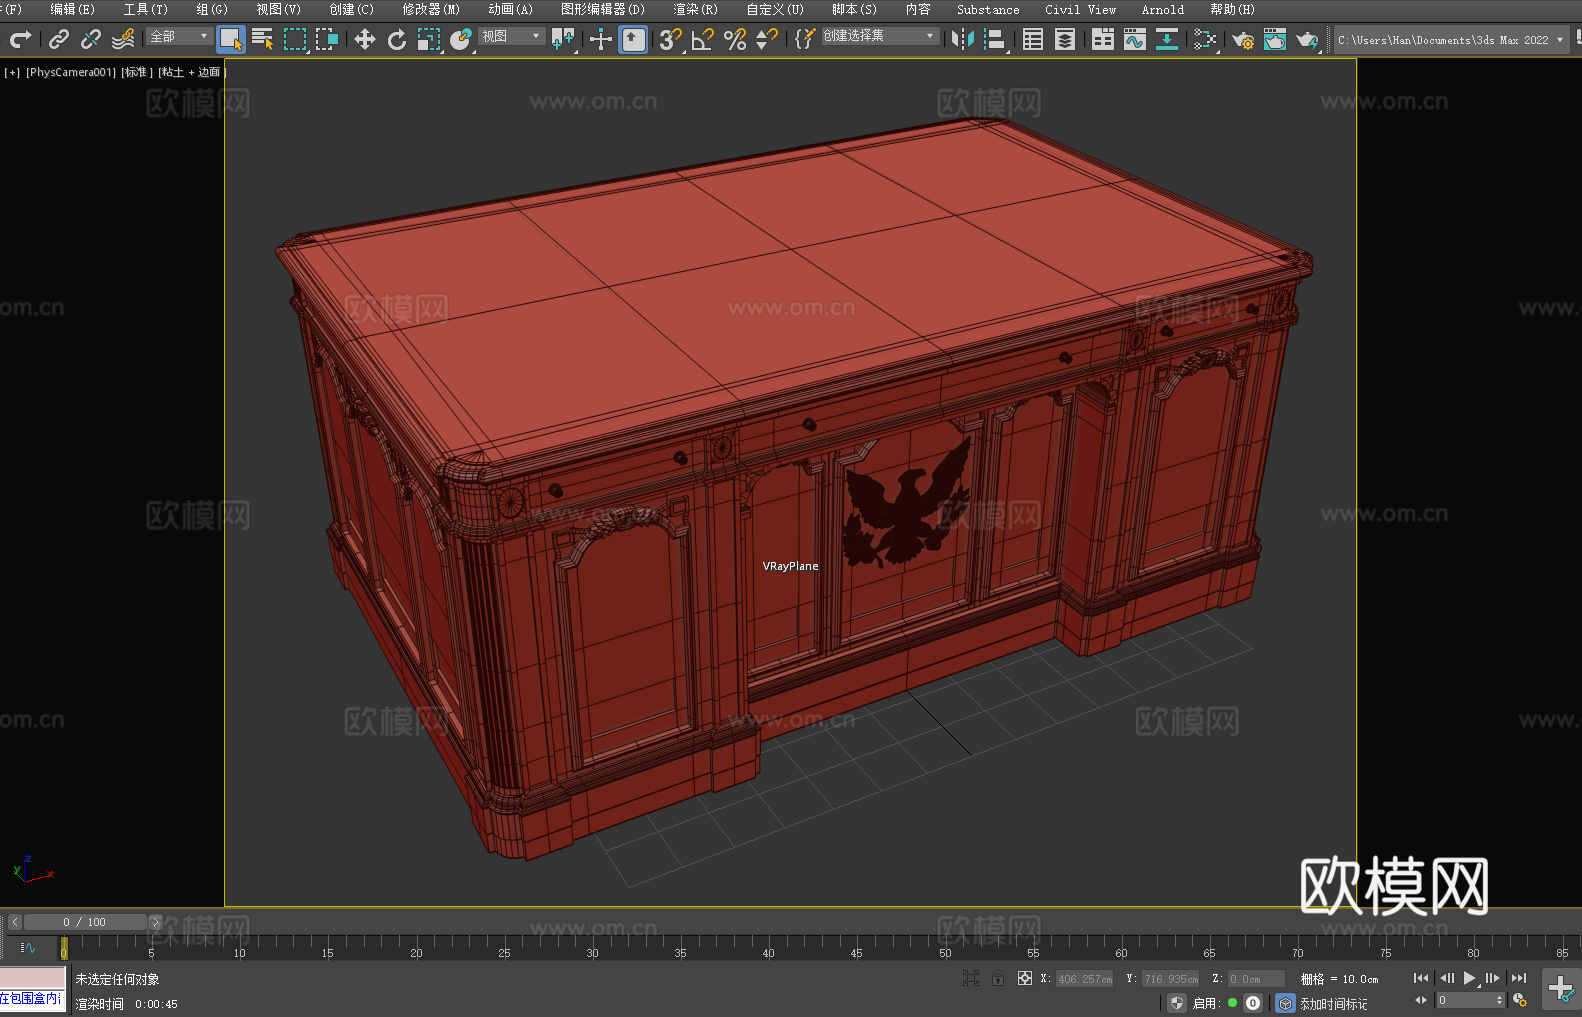1582x1017 pixels.
Task: Click time slider previous frame arrow
Action: click(x=15, y=922)
